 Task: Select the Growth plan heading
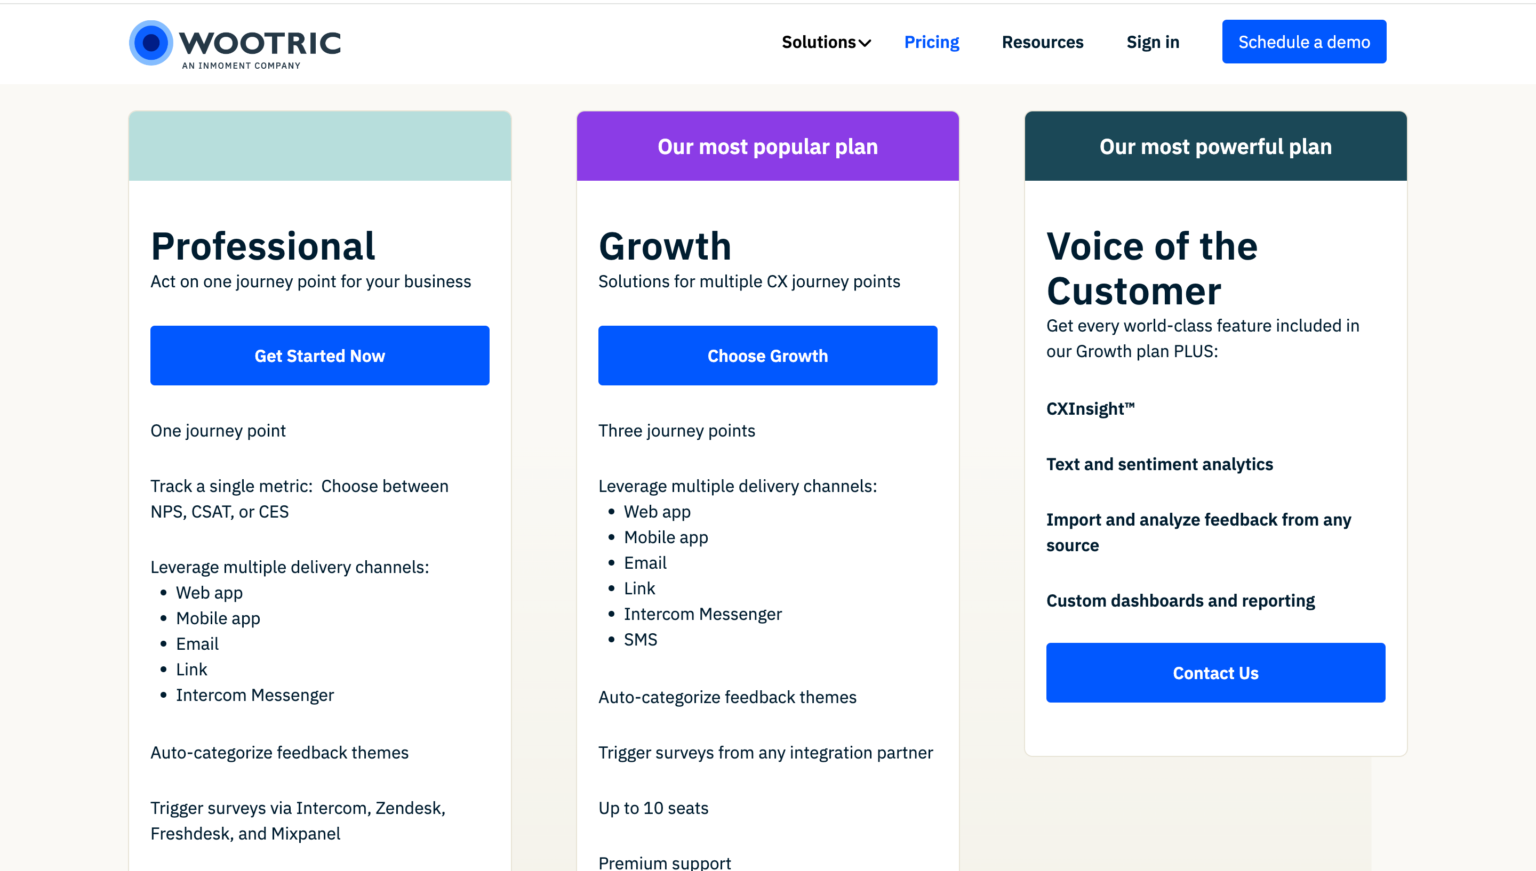[664, 246]
